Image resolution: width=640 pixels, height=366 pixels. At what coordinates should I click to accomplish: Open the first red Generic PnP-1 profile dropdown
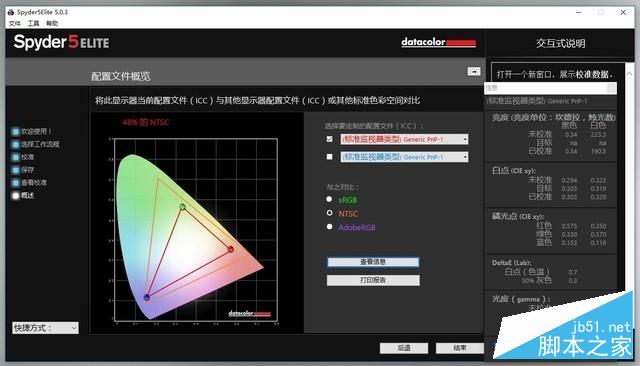point(404,139)
